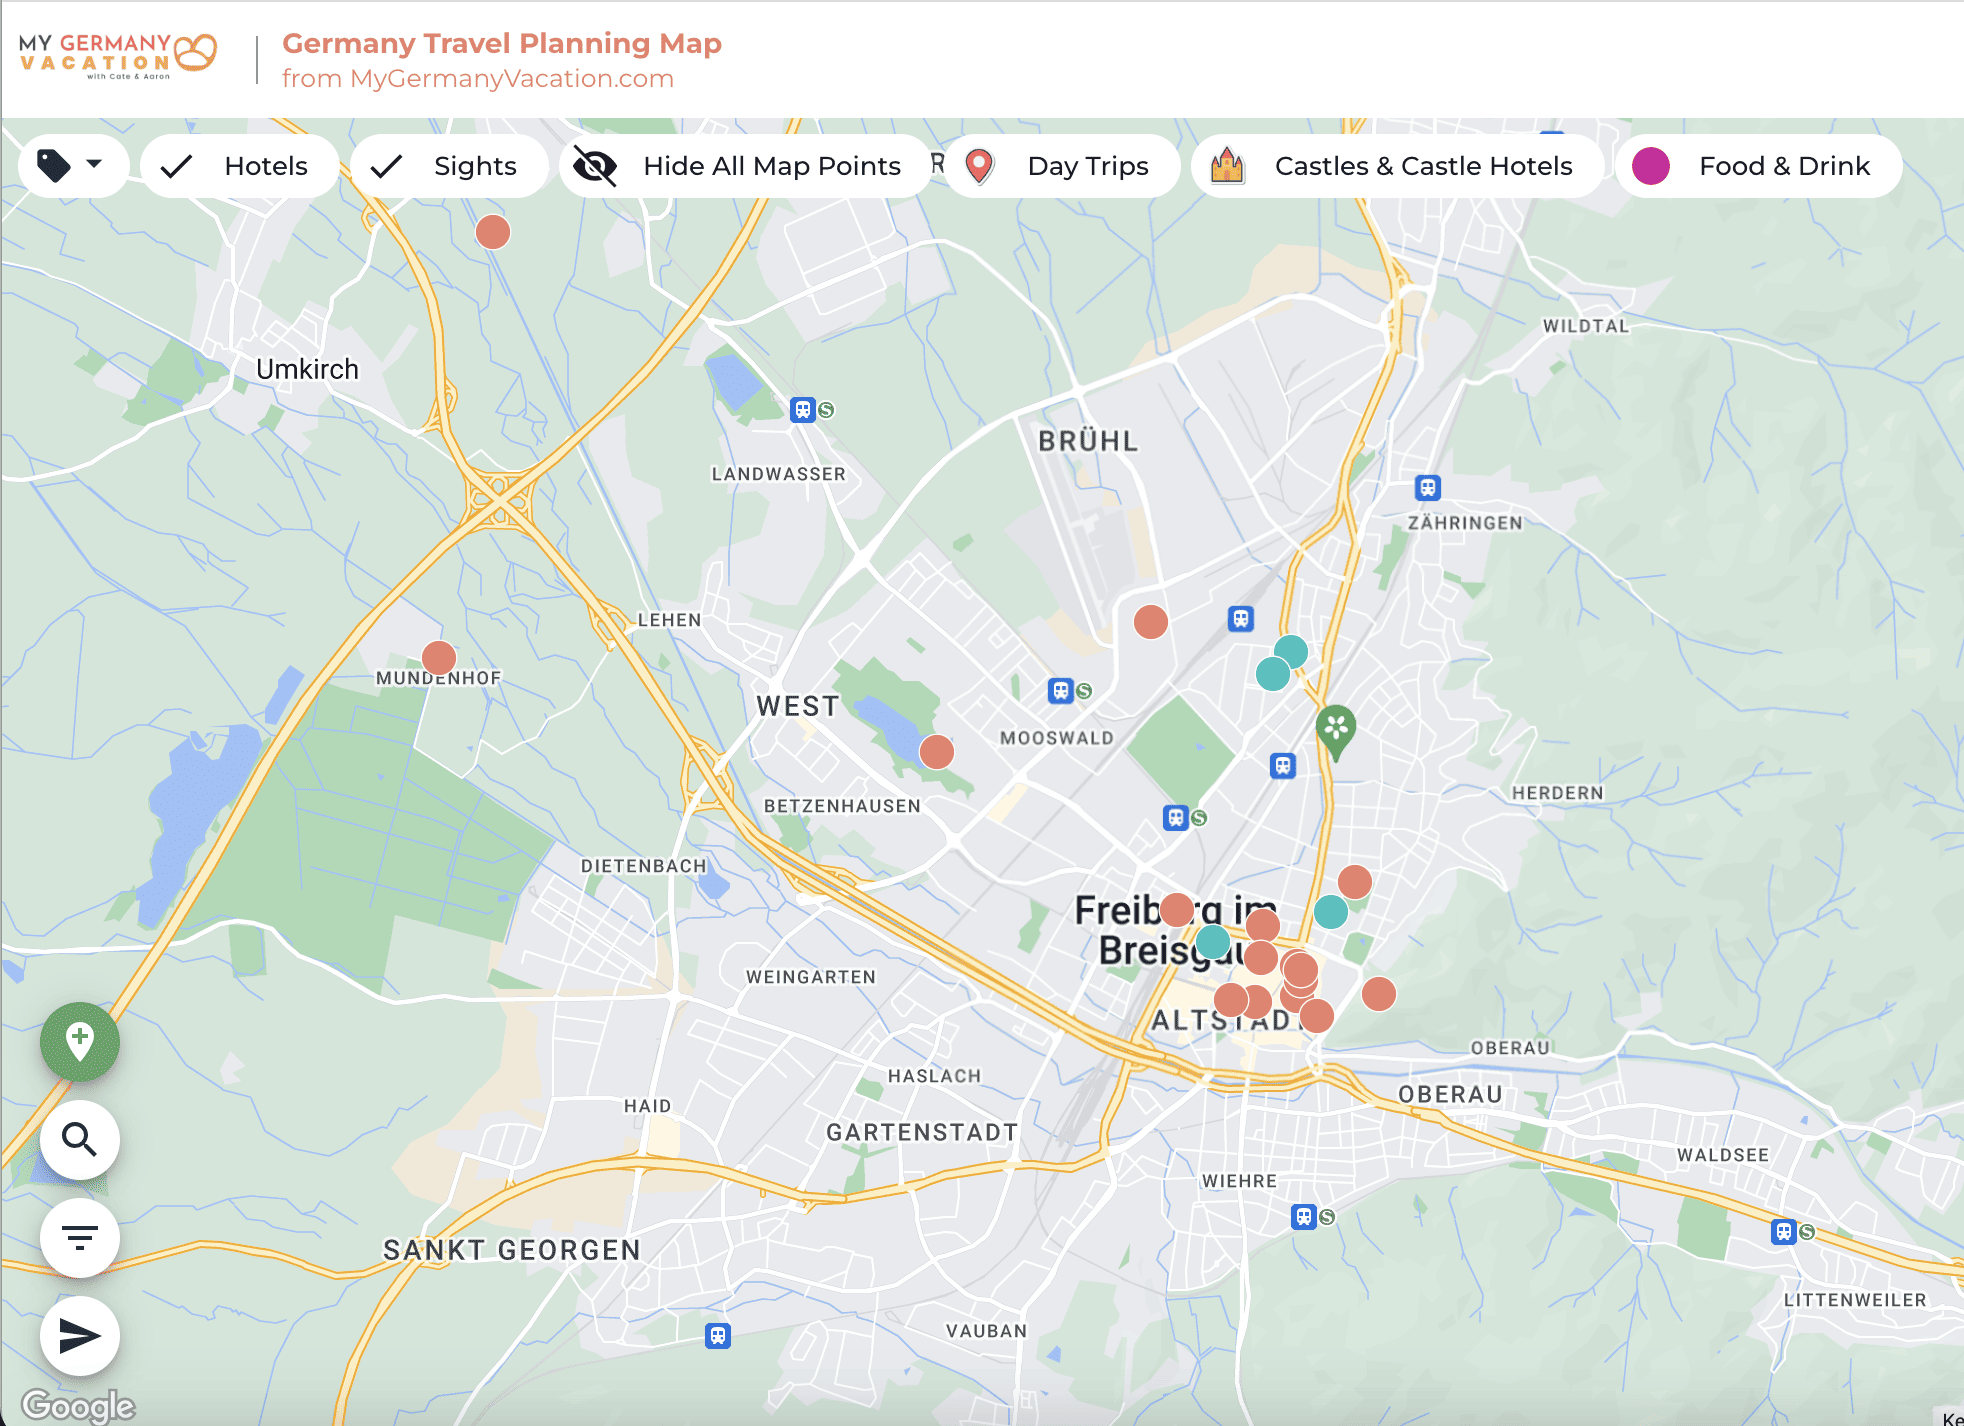This screenshot has height=1426, width=1964.
Task: Click the tag icon in filter bar
Action: coord(54,166)
